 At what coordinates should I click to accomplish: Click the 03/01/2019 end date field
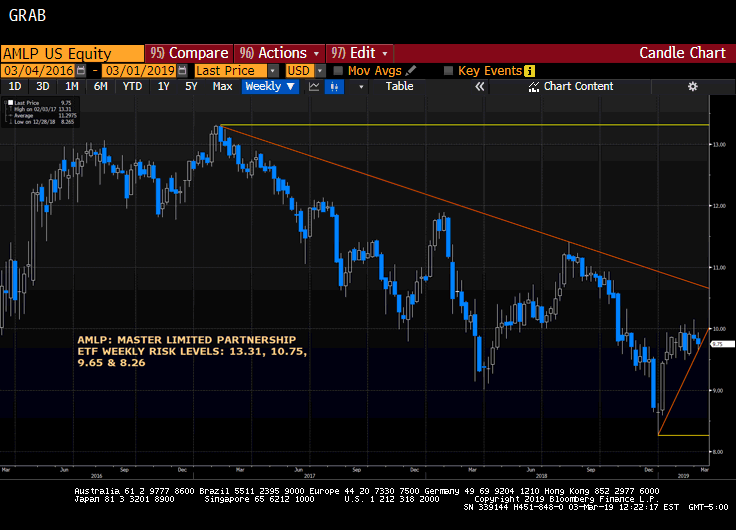[139, 71]
